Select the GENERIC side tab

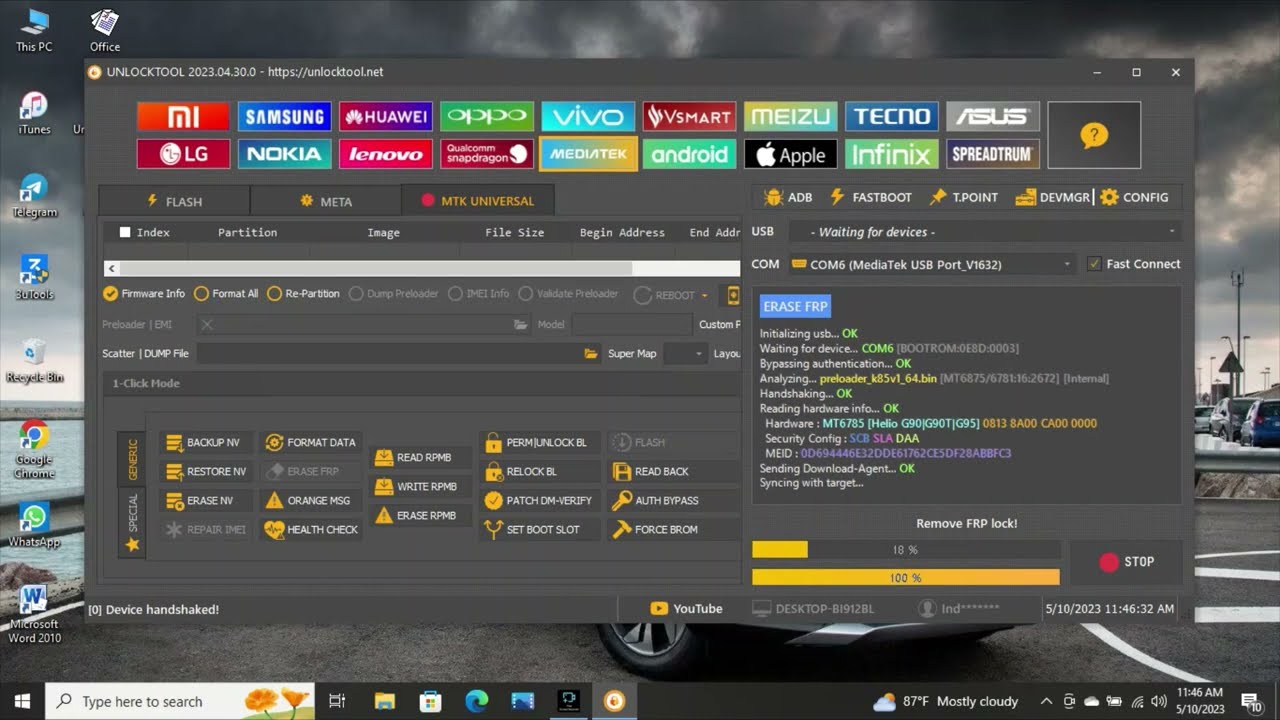[132, 459]
